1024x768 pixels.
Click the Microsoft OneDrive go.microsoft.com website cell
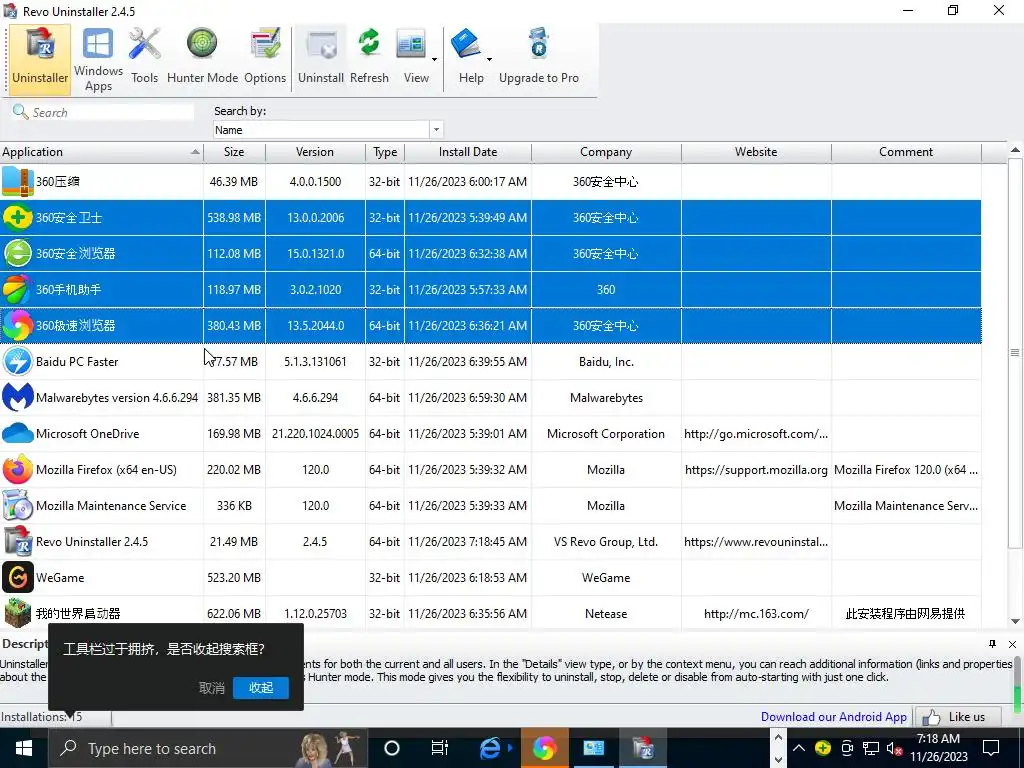click(x=756, y=434)
